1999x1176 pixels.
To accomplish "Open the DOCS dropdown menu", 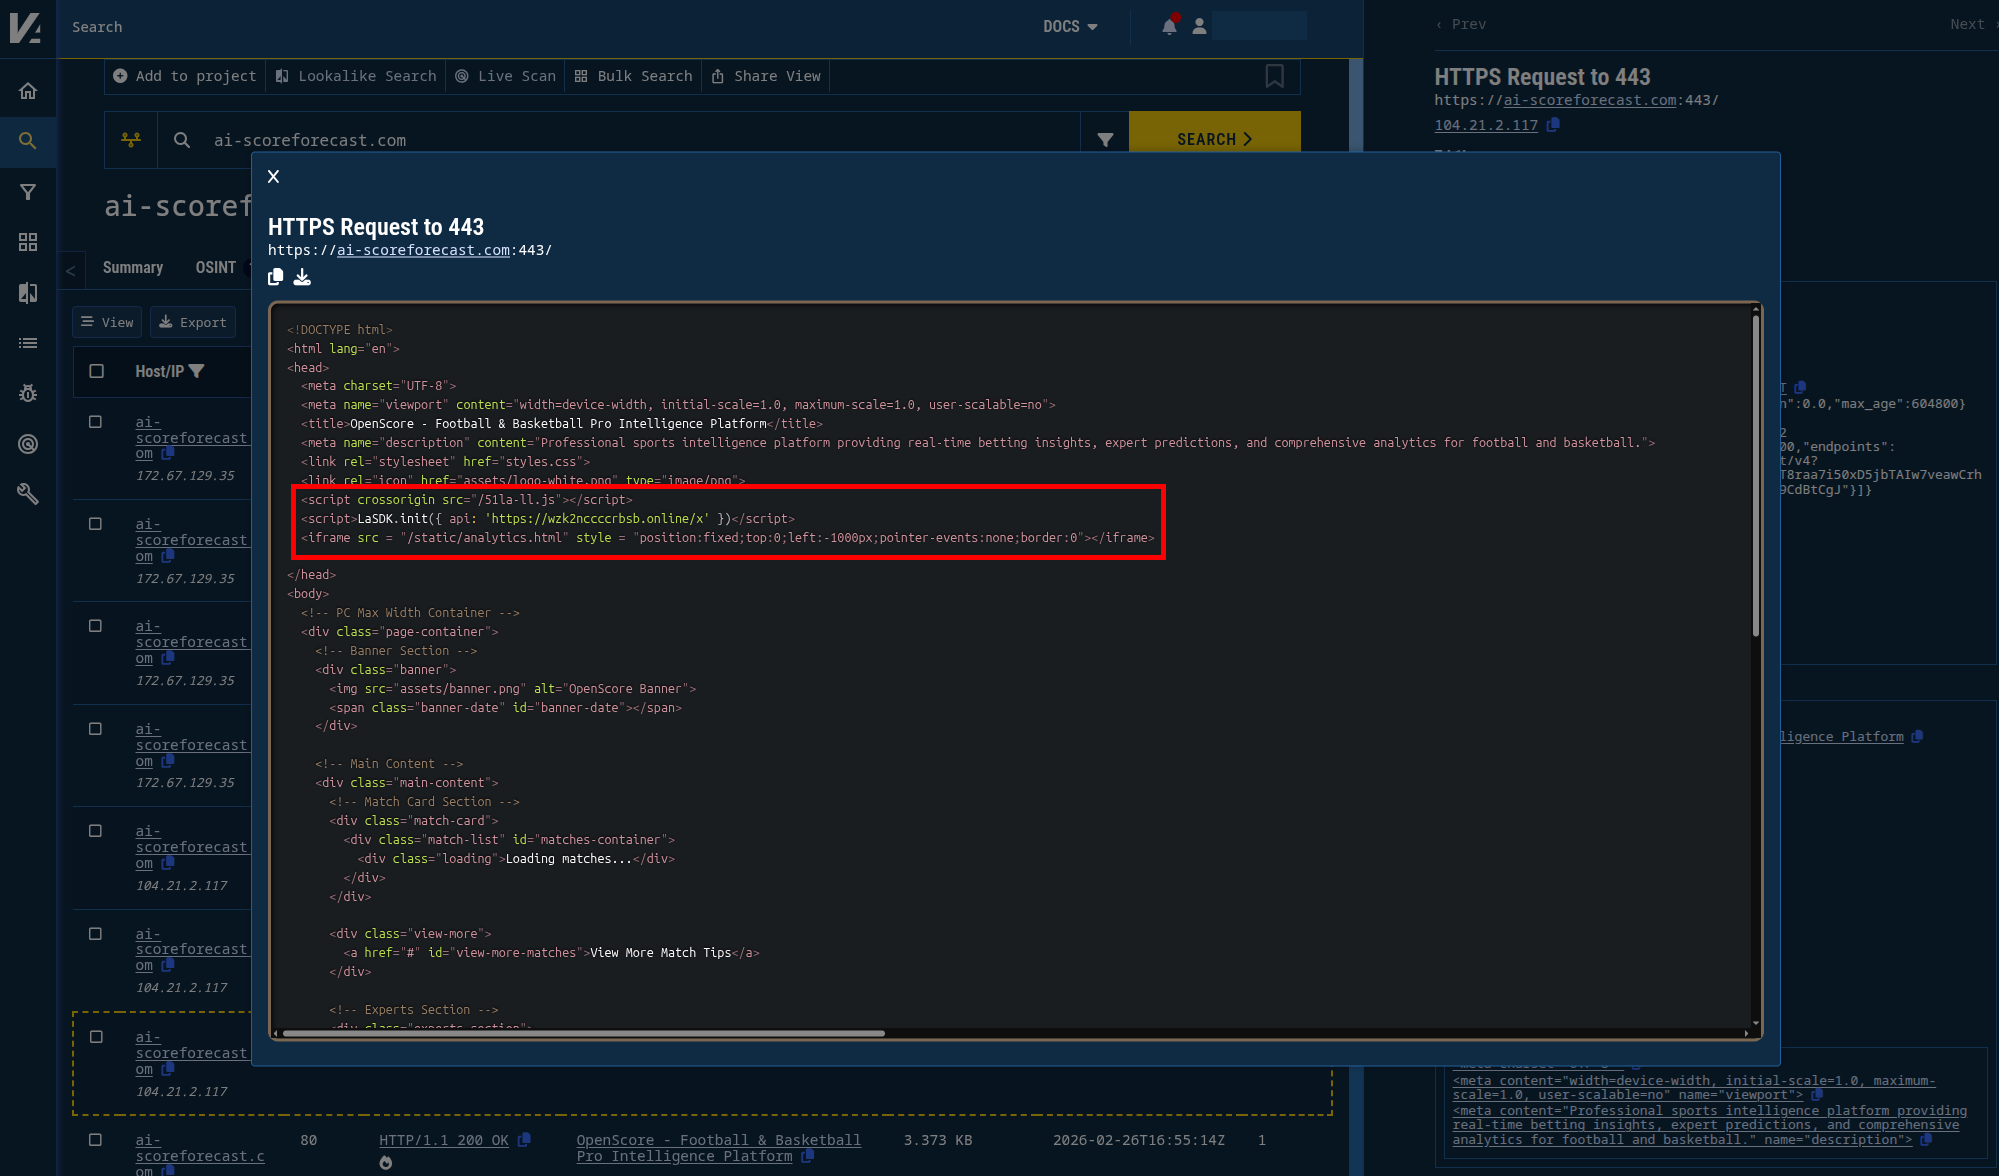I will click(1069, 26).
